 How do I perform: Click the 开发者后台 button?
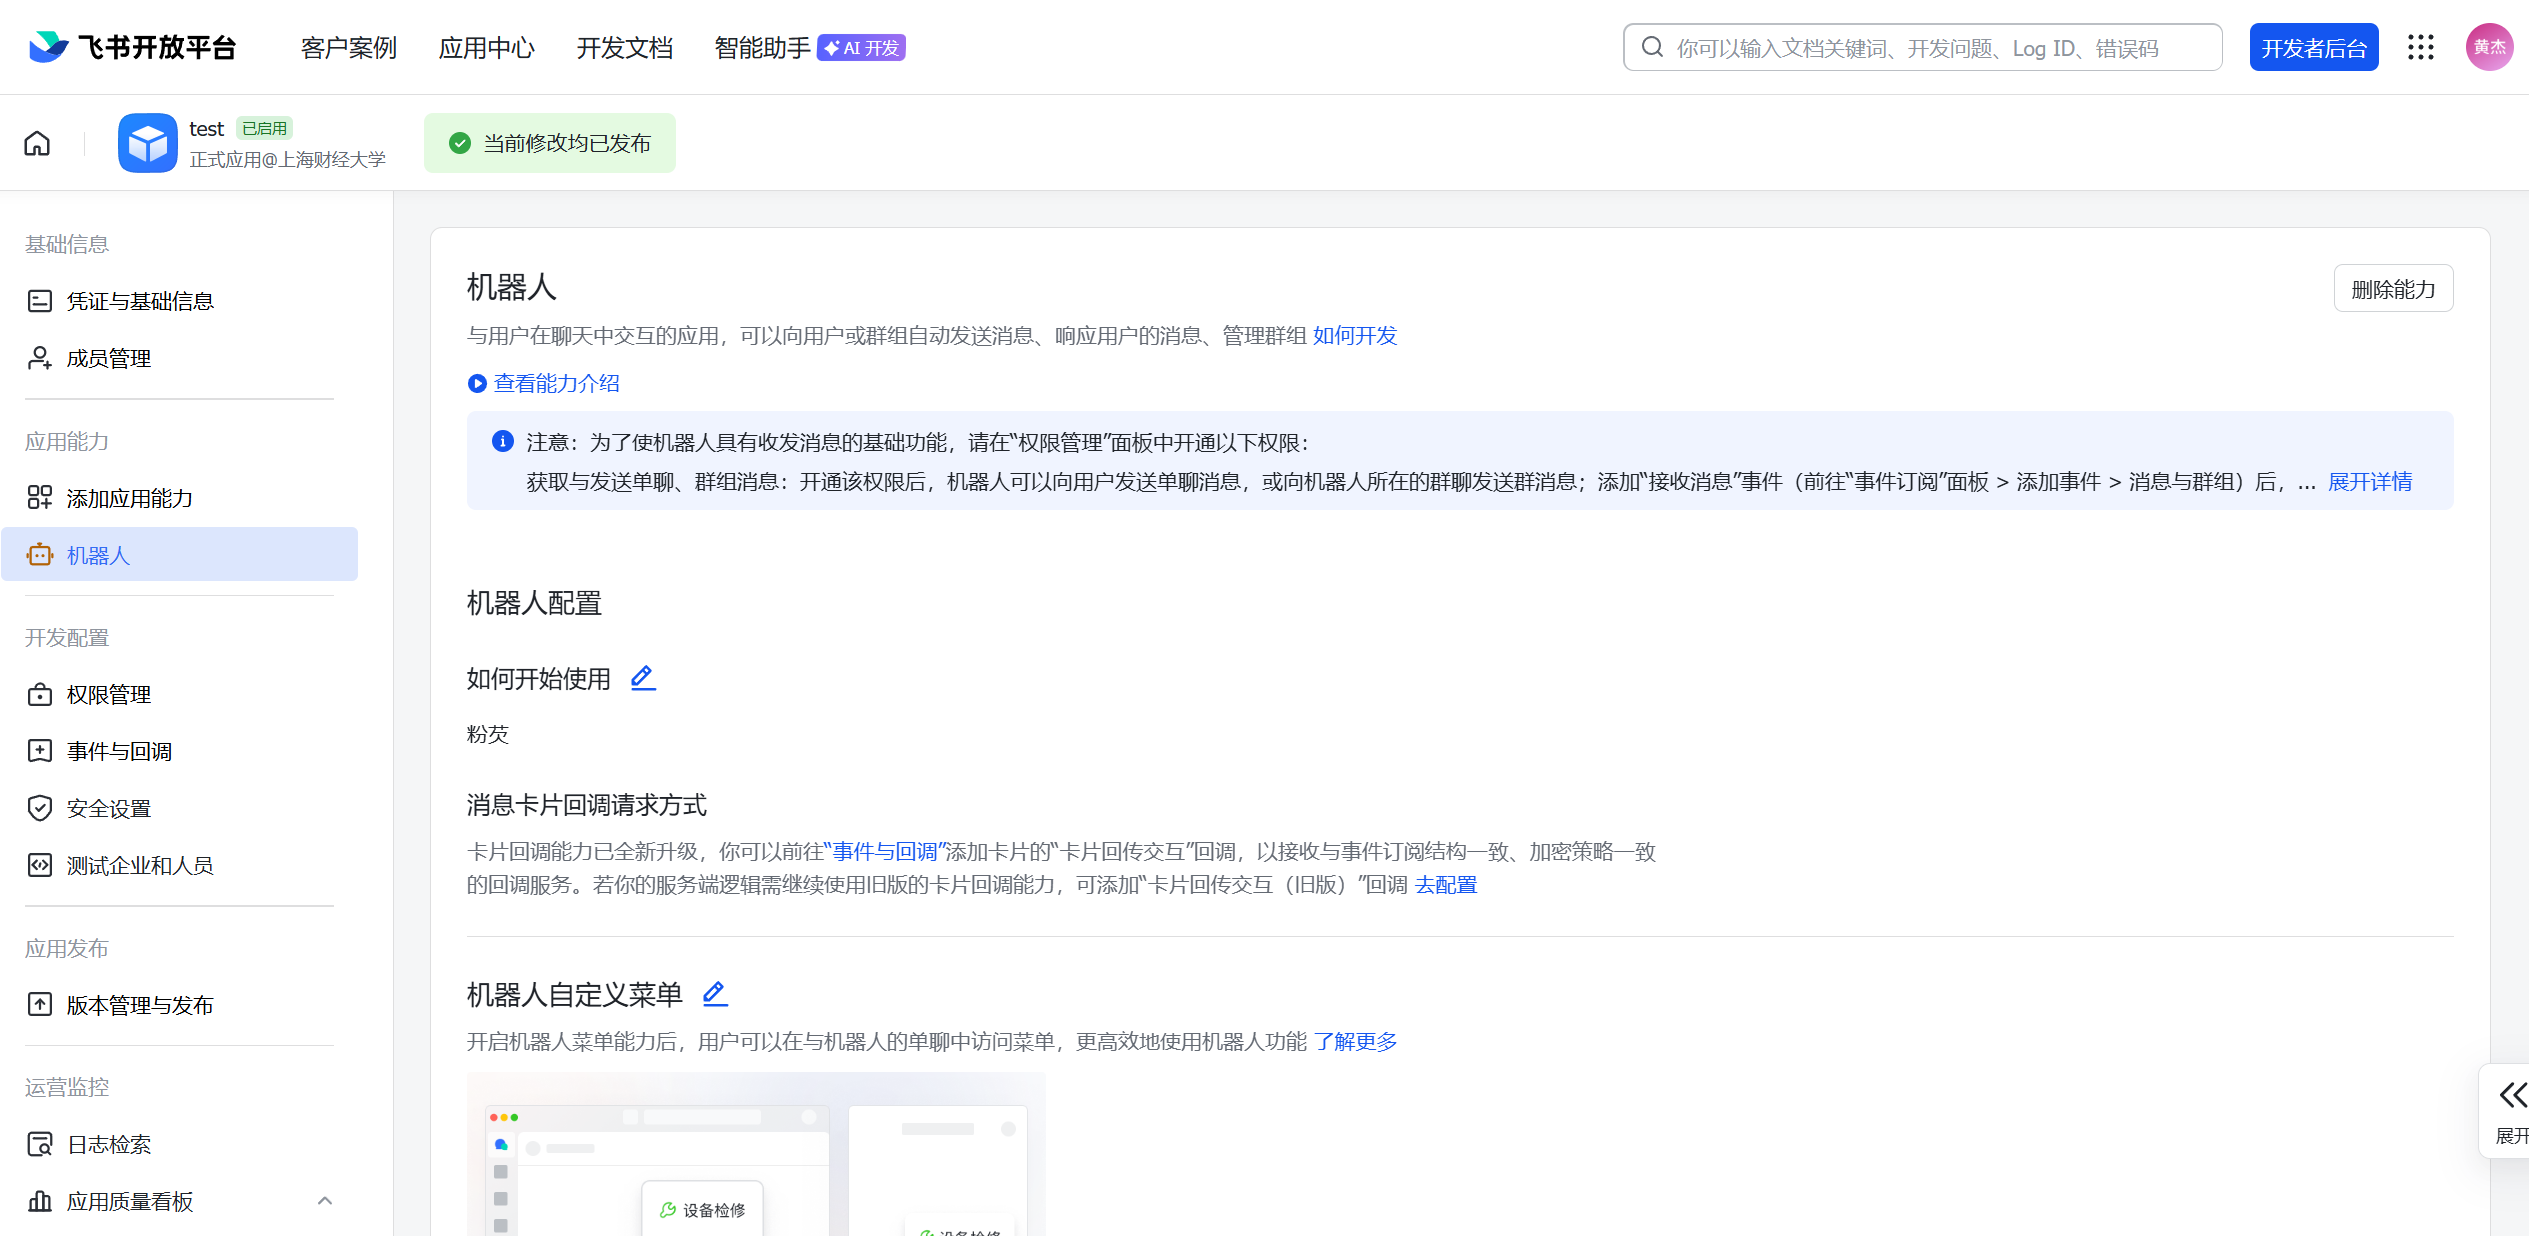[x=2313, y=48]
